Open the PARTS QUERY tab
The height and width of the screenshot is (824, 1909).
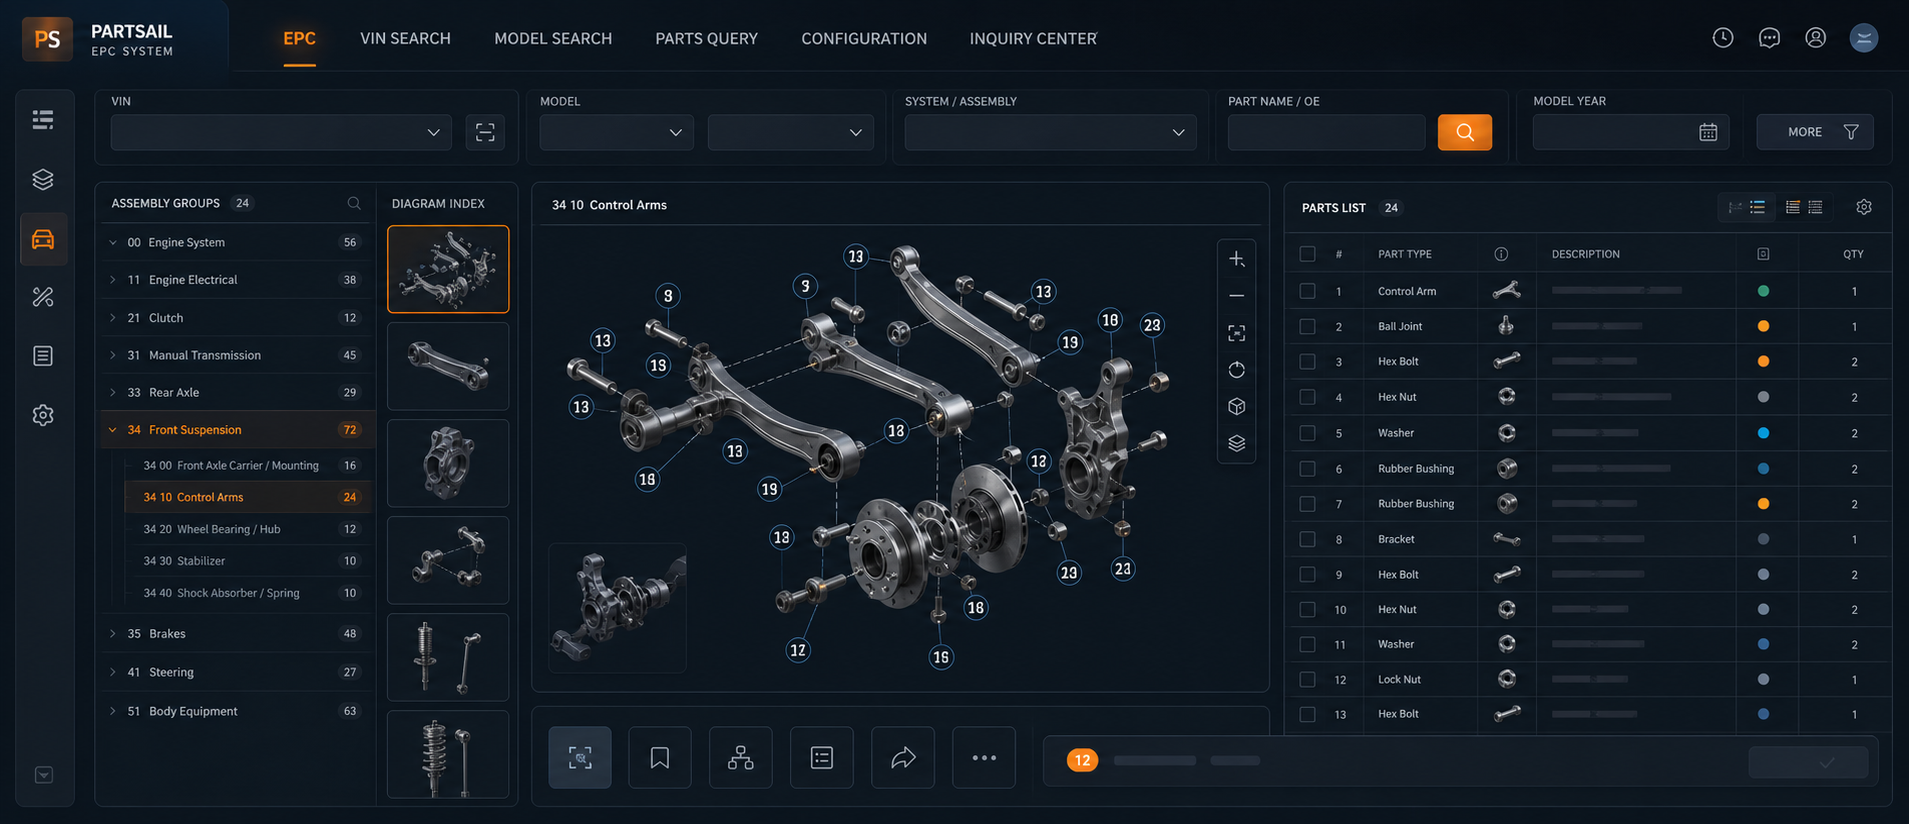706,39
